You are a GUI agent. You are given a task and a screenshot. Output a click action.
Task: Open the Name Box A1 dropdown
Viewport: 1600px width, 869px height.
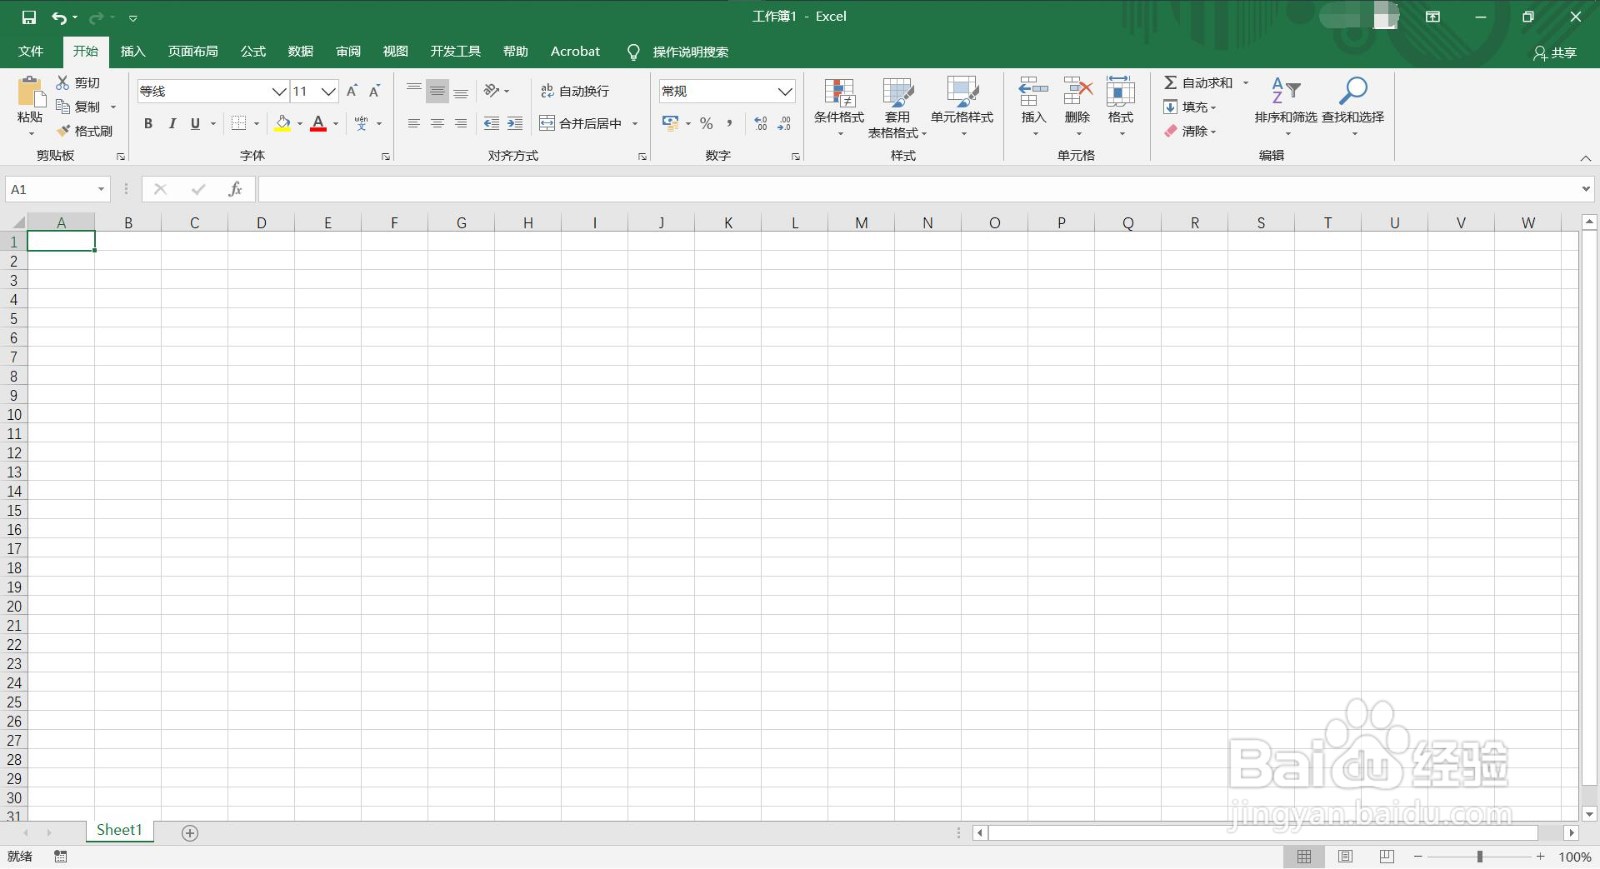coord(101,189)
